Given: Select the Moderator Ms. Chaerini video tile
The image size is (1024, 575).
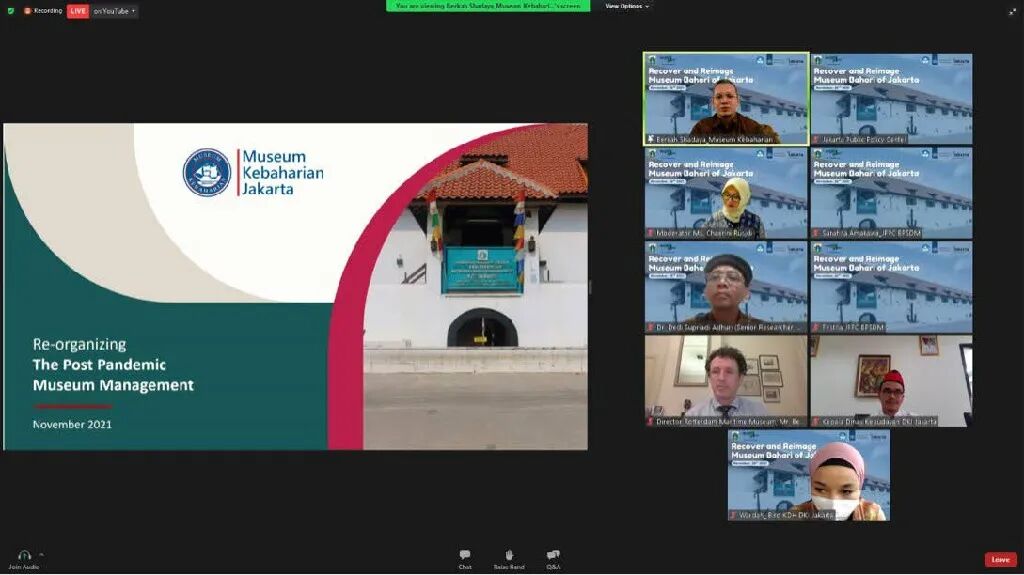Looking at the screenshot, I should pyautogui.click(x=726, y=193).
